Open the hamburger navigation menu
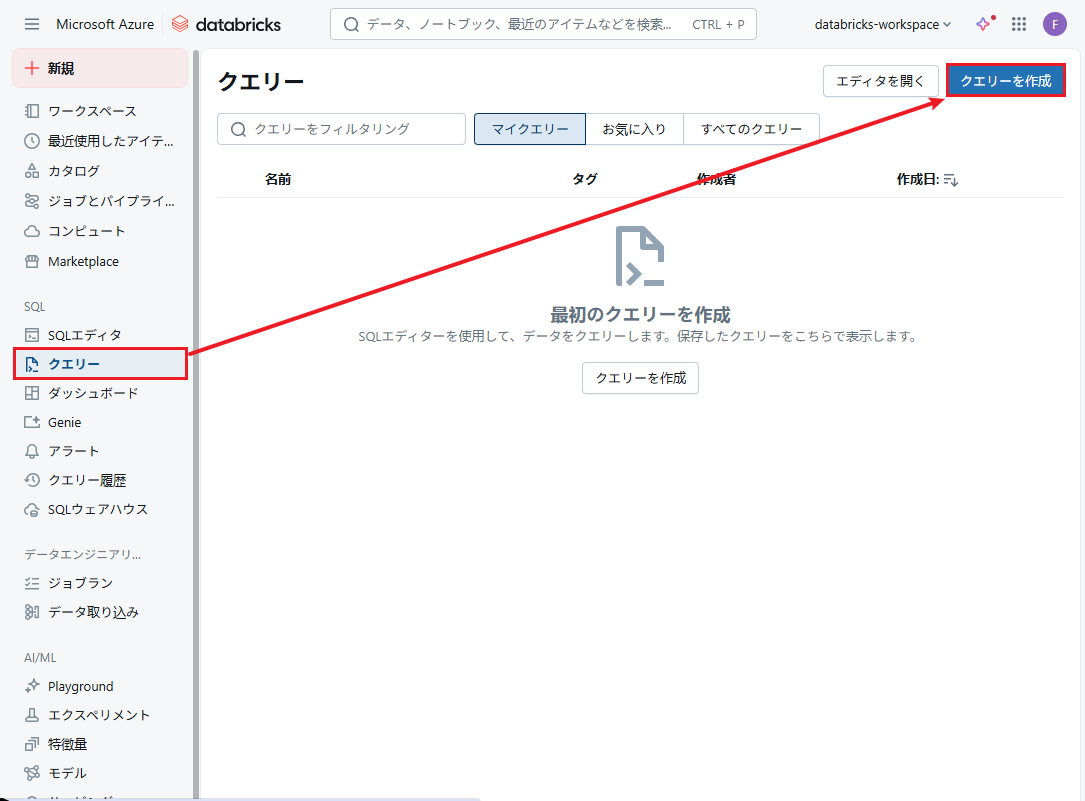This screenshot has width=1085, height=801. tap(32, 24)
